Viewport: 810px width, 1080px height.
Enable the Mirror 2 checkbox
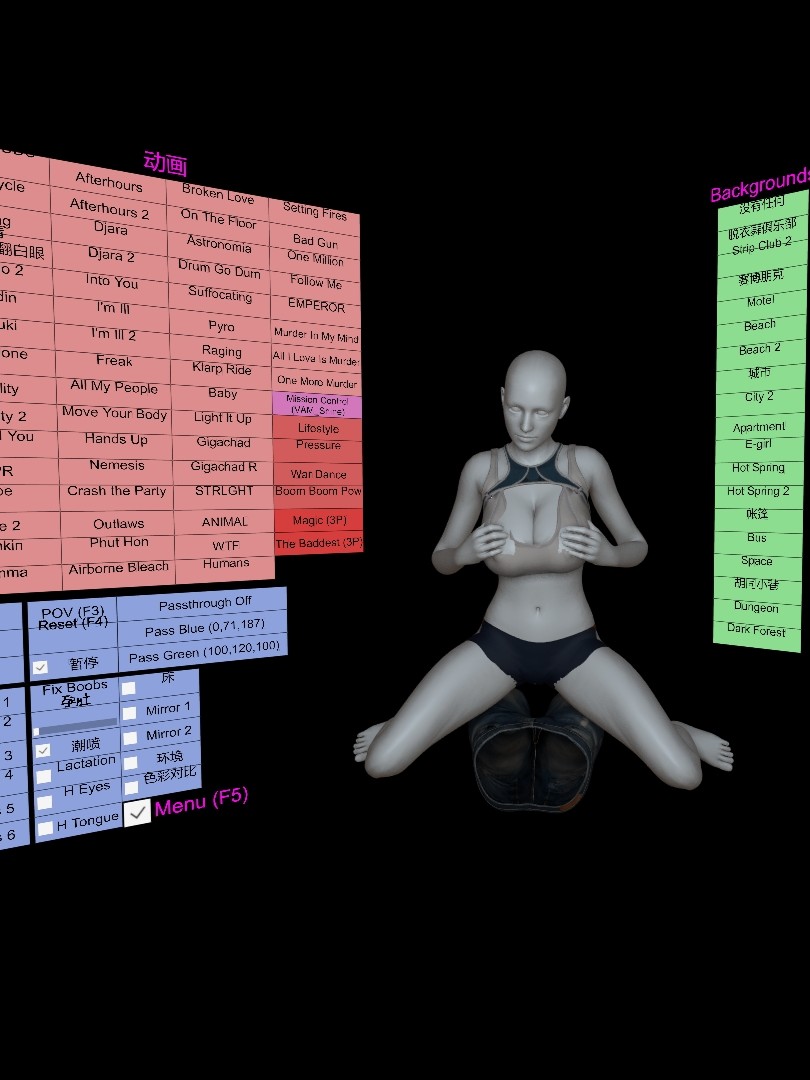[x=129, y=738]
